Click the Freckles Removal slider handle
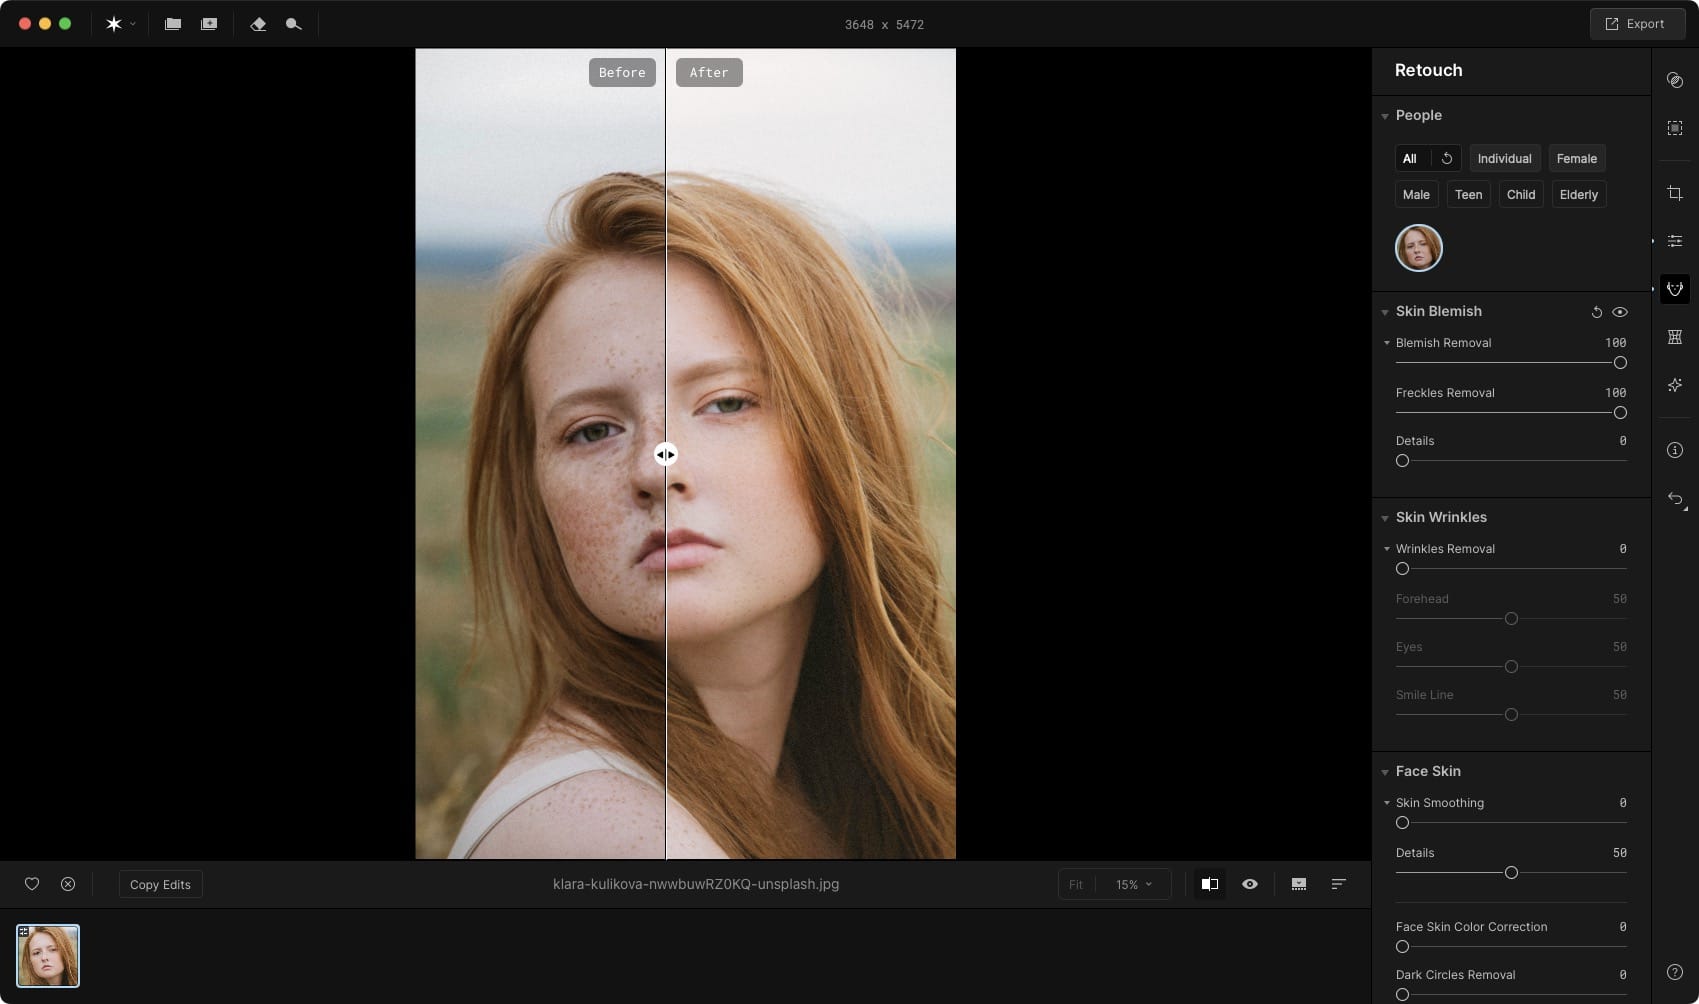This screenshot has height=1004, width=1699. click(1620, 413)
